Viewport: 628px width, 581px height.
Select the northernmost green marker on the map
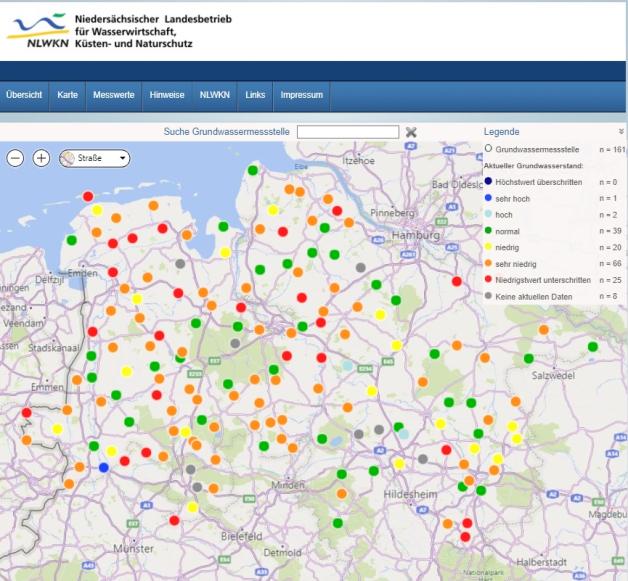click(x=252, y=171)
